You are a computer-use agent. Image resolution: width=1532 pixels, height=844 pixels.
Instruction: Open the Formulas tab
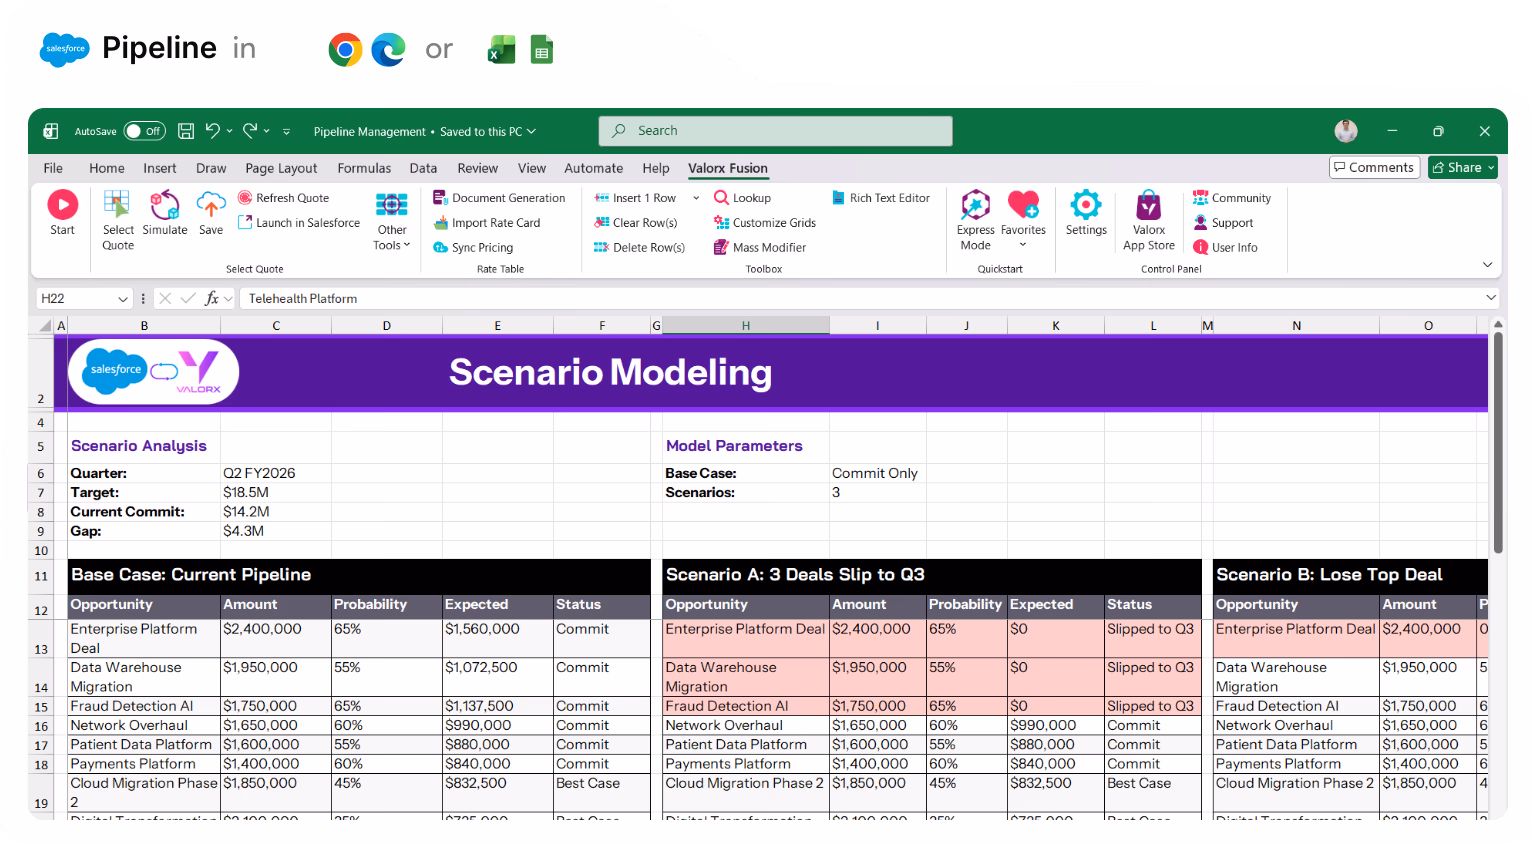click(364, 168)
